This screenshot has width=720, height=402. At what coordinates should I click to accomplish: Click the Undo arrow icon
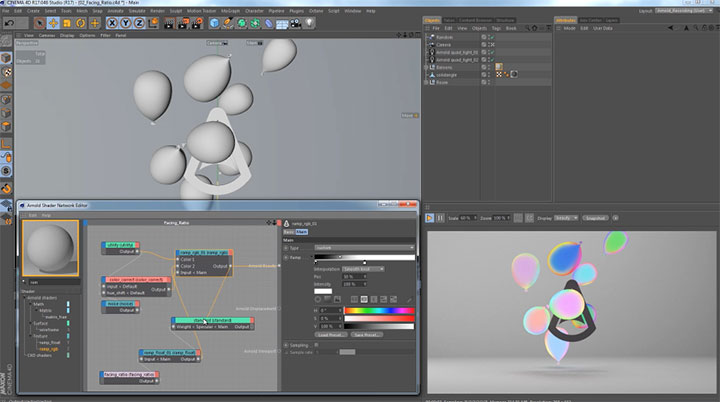click(9, 23)
